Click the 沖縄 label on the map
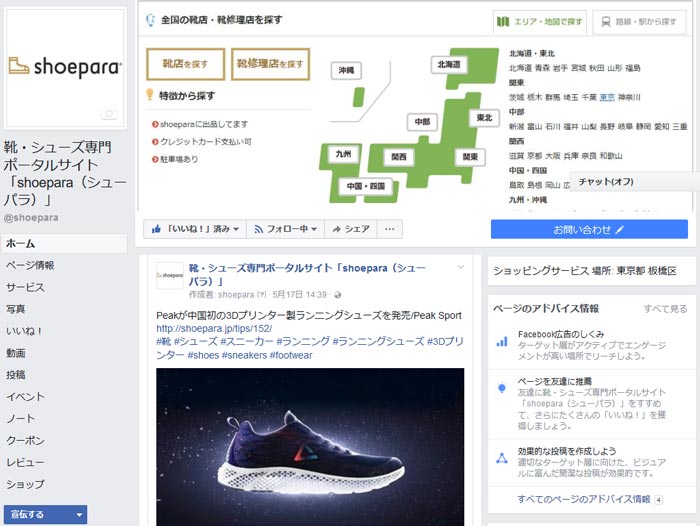This screenshot has height=526, width=700. click(346, 70)
